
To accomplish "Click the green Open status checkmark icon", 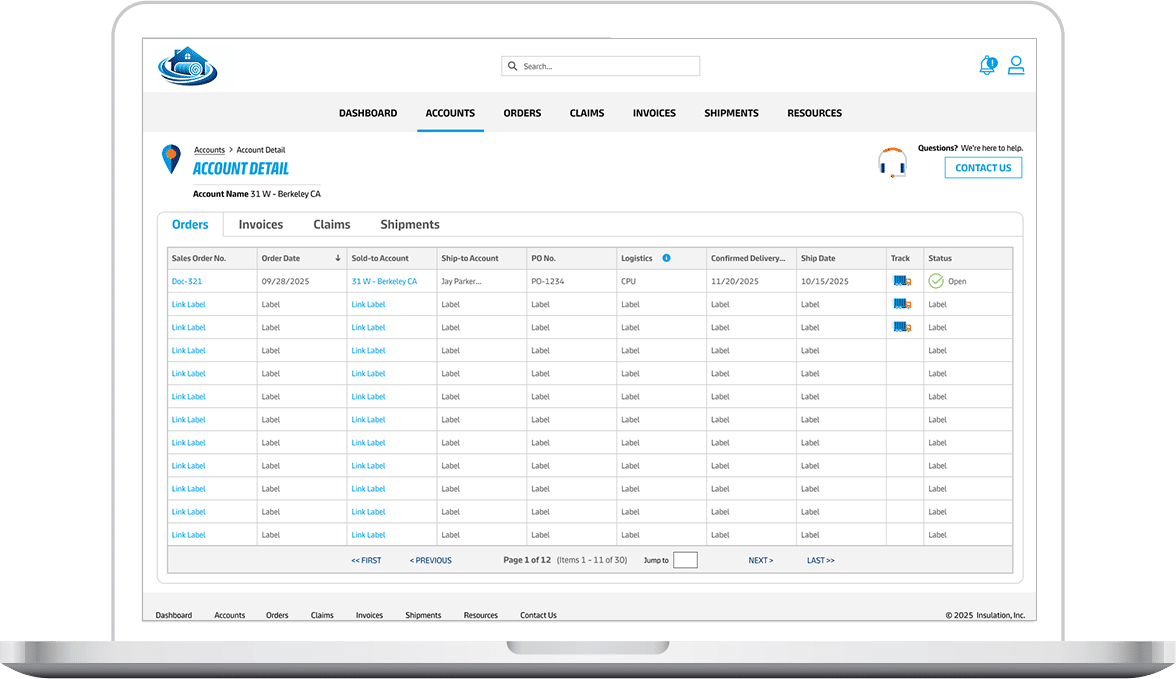I will click(x=936, y=281).
